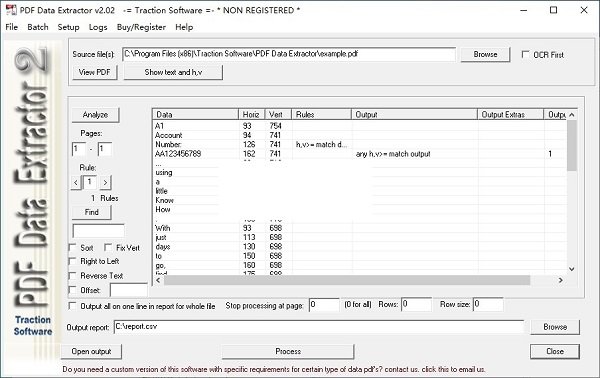
Task: Enable Right to Left option
Action: tap(72, 261)
